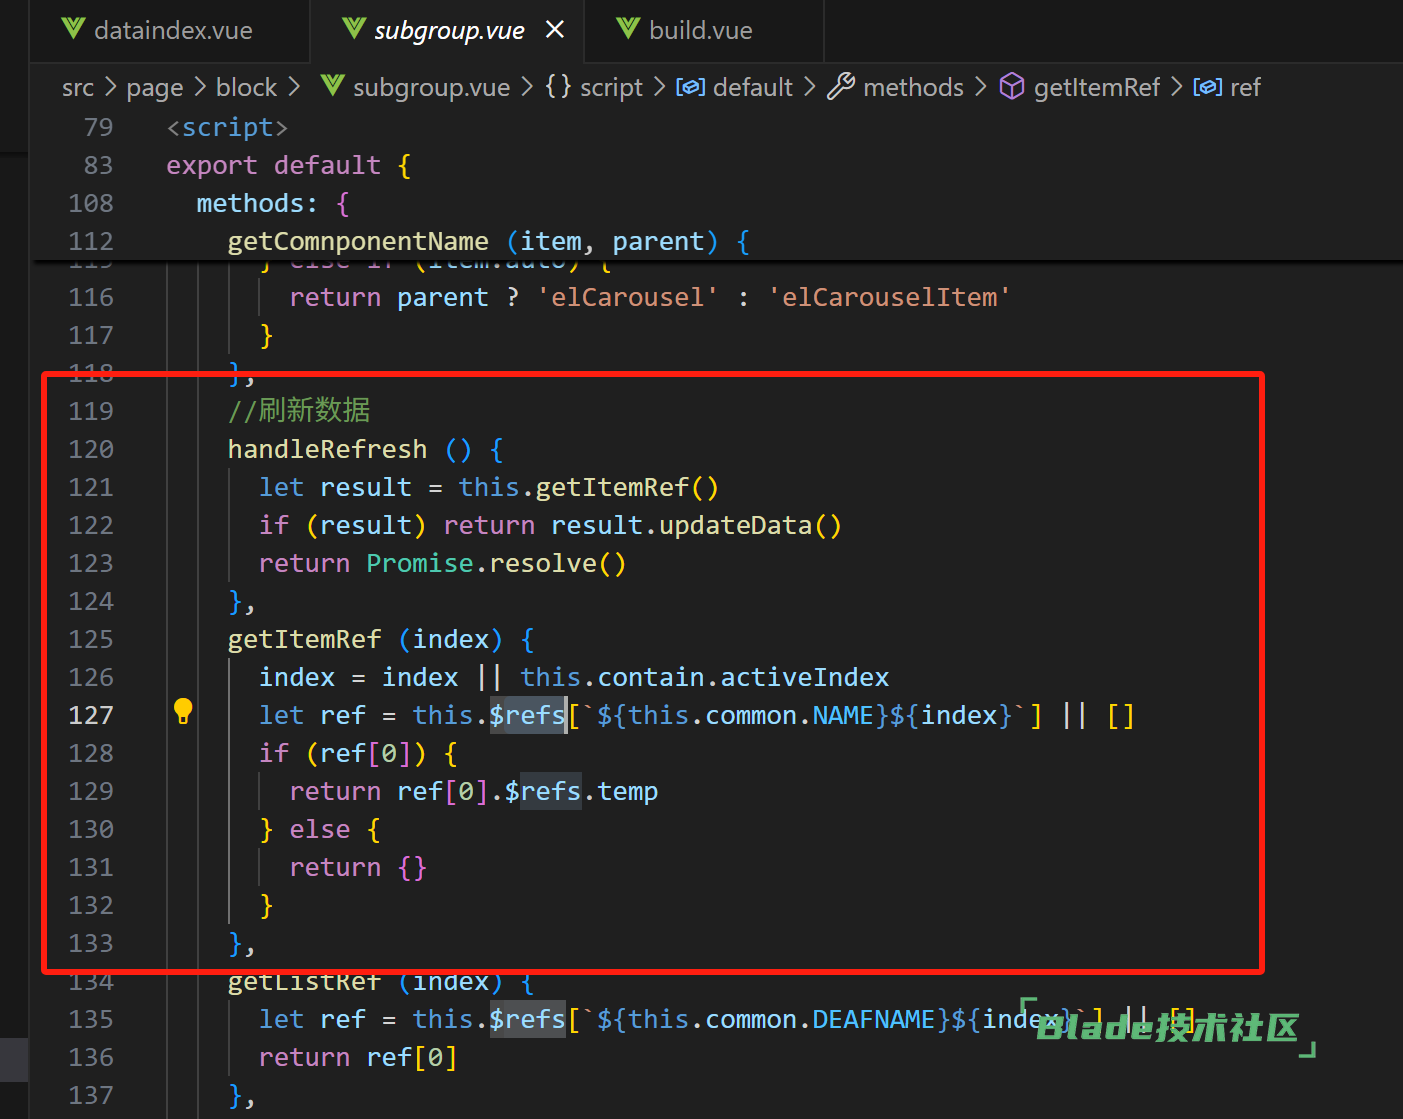Click the handleRefresh method name
Image resolution: width=1403 pixels, height=1119 pixels.
(x=327, y=449)
